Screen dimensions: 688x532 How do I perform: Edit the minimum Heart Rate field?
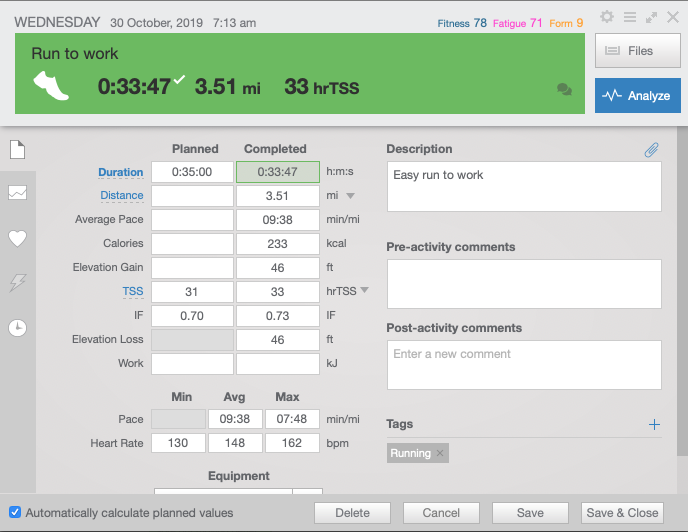[x=178, y=443]
